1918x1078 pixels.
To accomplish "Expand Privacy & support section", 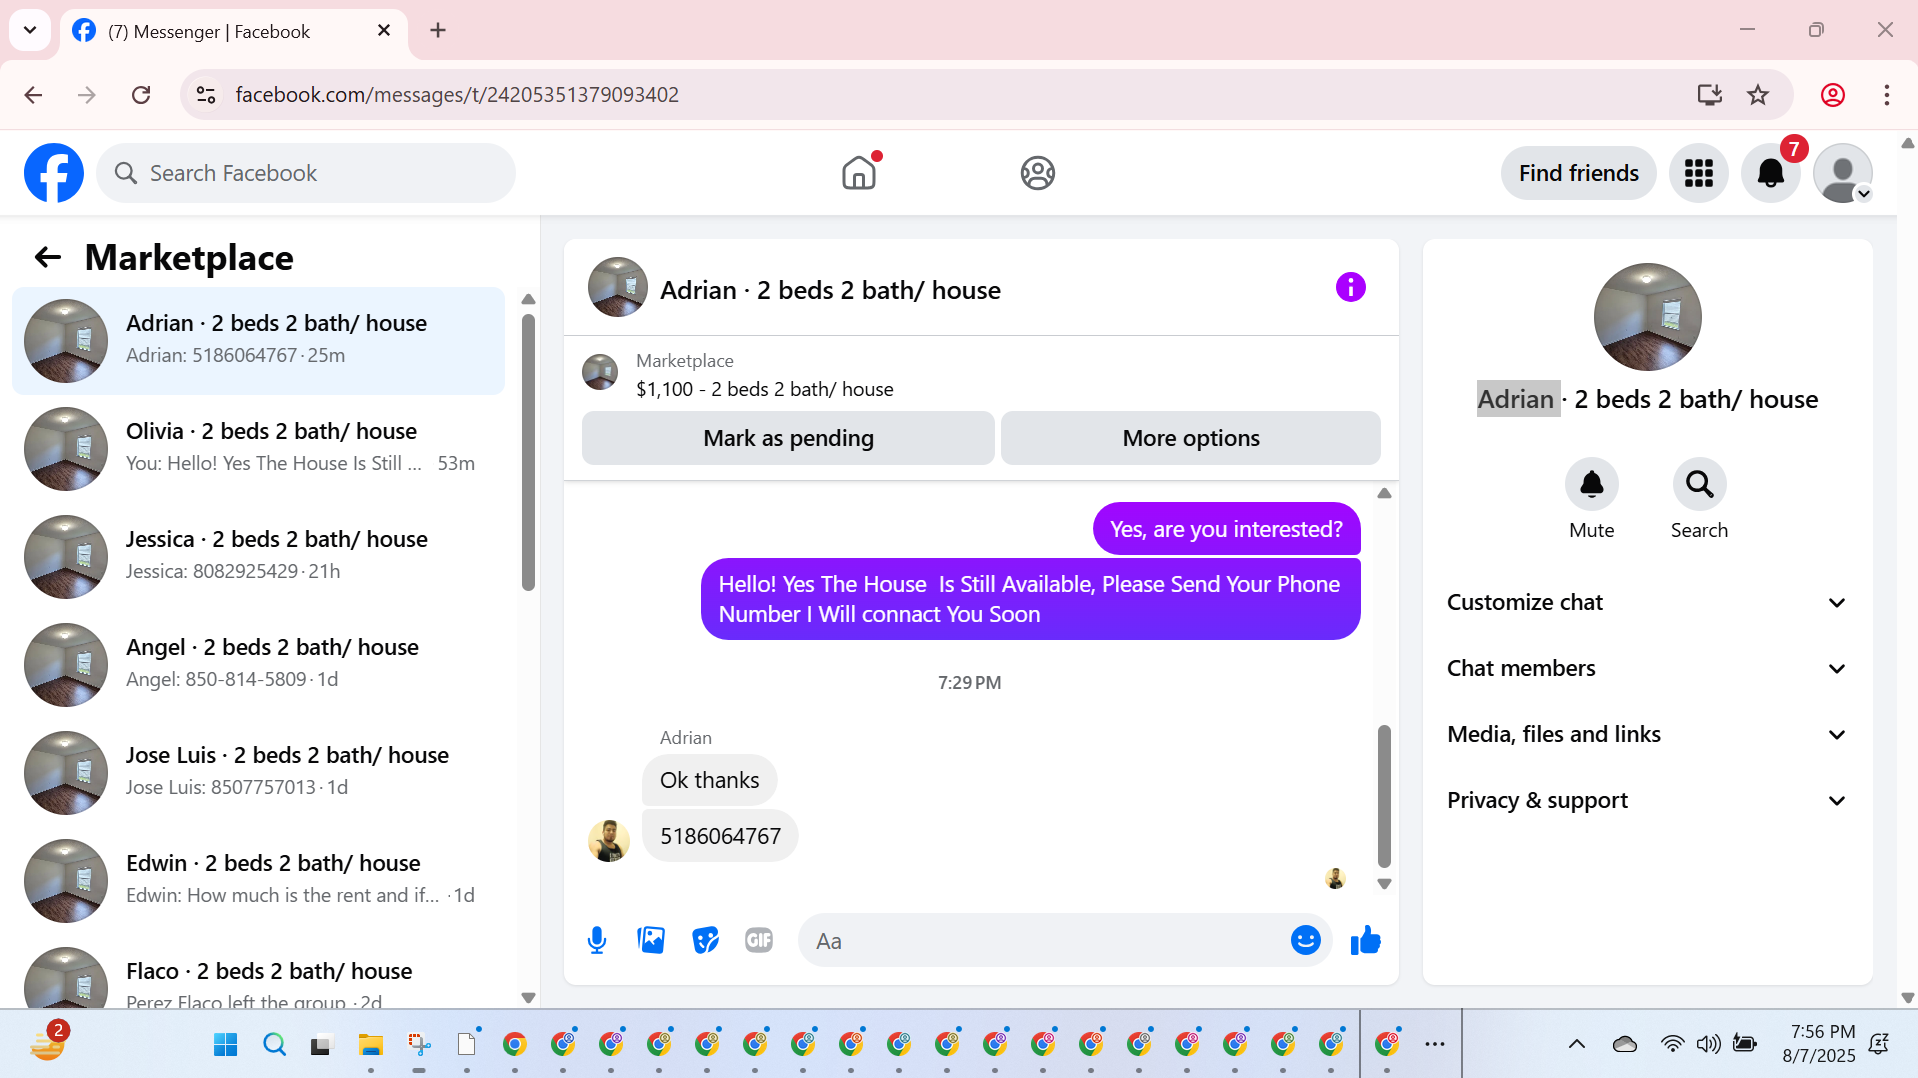I will click(x=1646, y=801).
